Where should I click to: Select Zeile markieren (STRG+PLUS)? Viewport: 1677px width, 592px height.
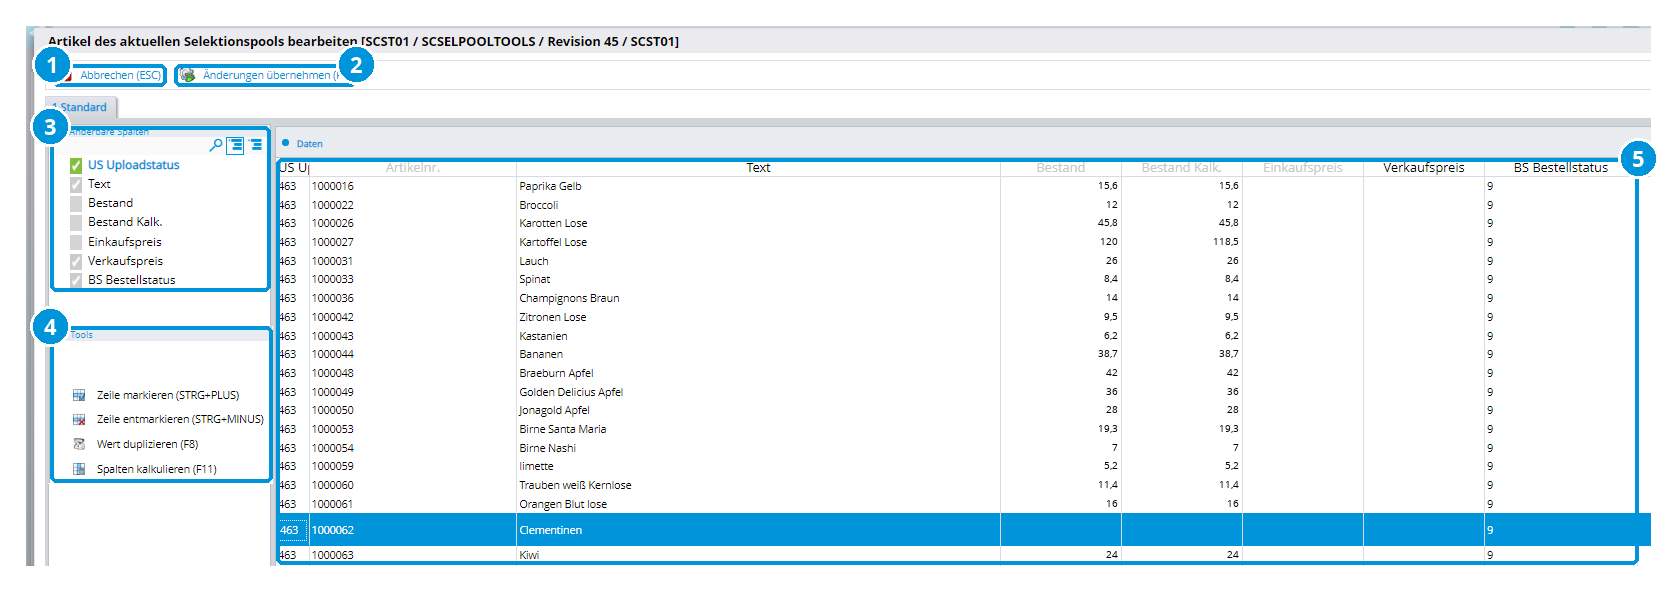pos(168,395)
